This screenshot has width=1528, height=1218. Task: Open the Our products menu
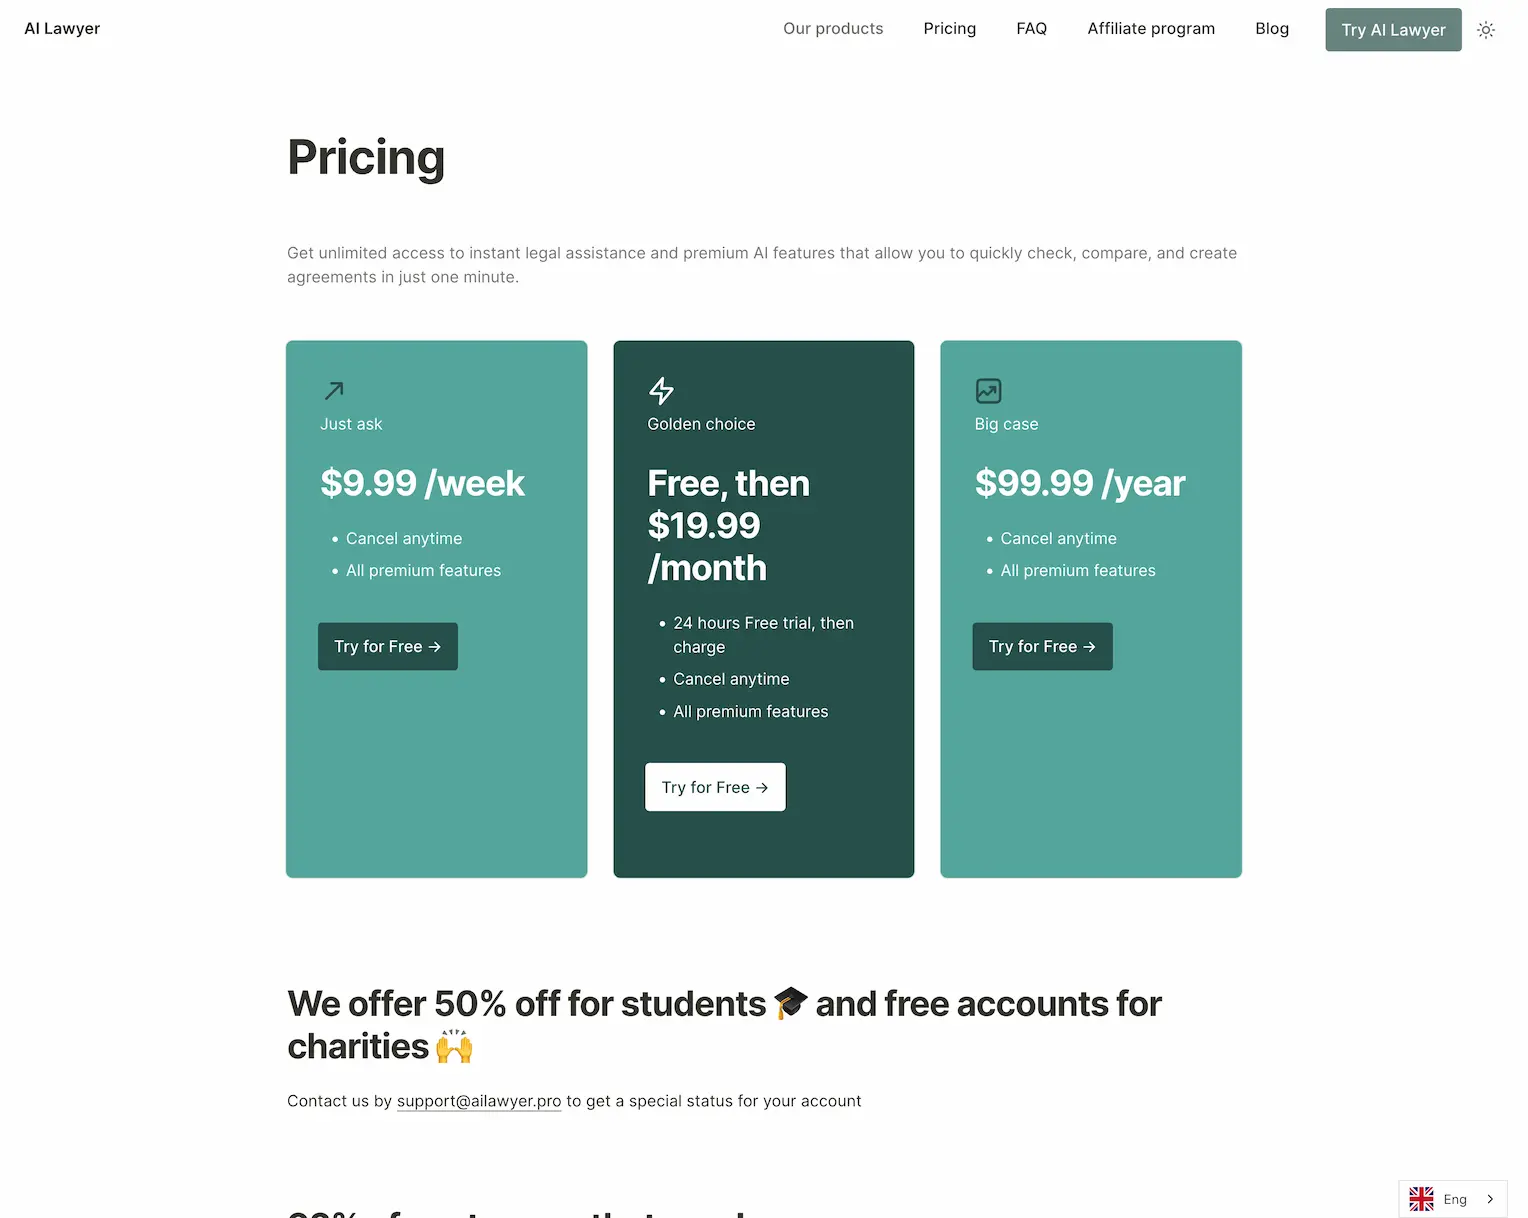click(833, 29)
